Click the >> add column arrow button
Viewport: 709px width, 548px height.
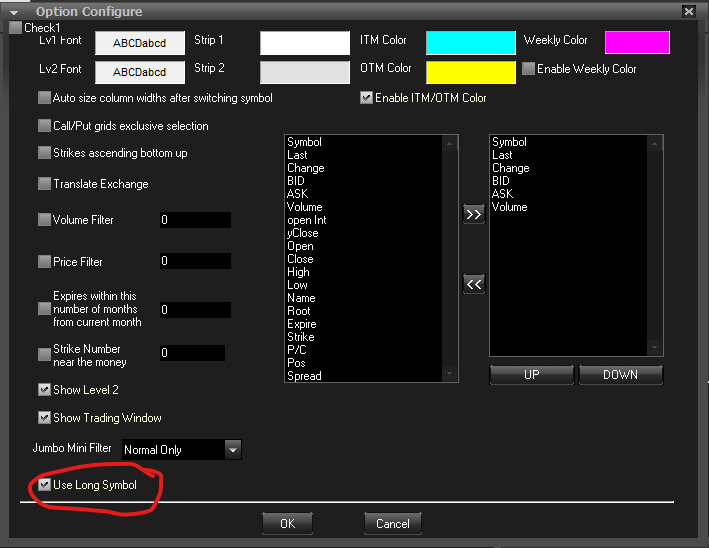pos(474,214)
